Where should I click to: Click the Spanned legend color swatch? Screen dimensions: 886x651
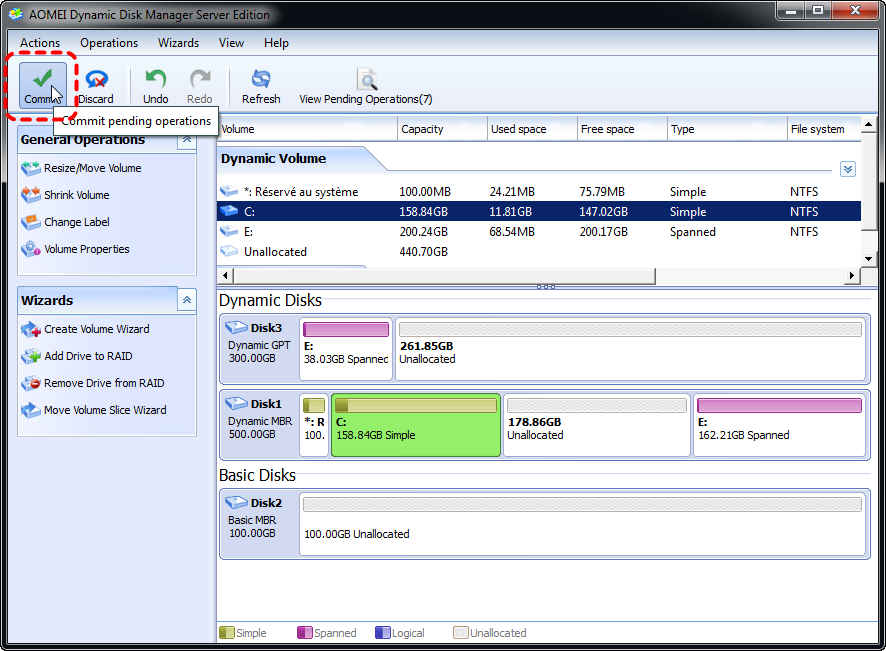click(x=305, y=633)
